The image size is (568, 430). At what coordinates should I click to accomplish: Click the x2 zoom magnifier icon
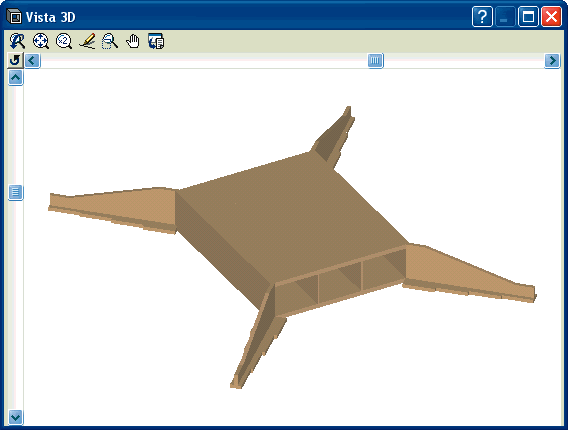click(64, 41)
